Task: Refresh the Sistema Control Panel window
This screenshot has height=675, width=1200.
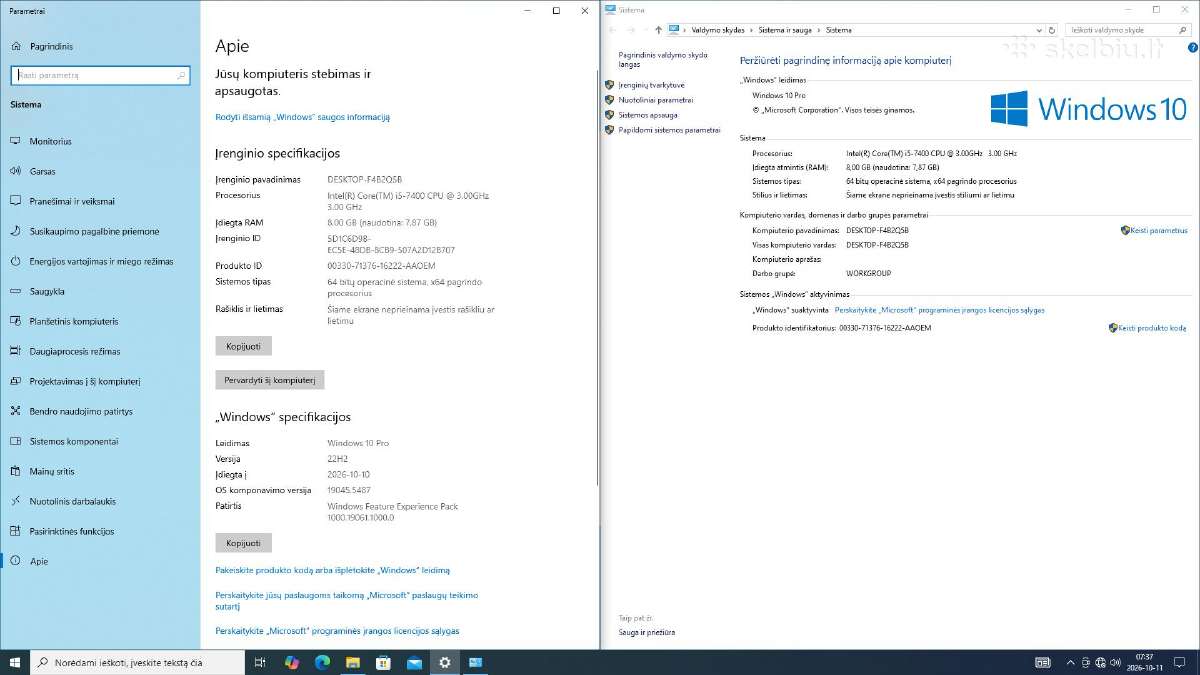Action: (x=1051, y=30)
